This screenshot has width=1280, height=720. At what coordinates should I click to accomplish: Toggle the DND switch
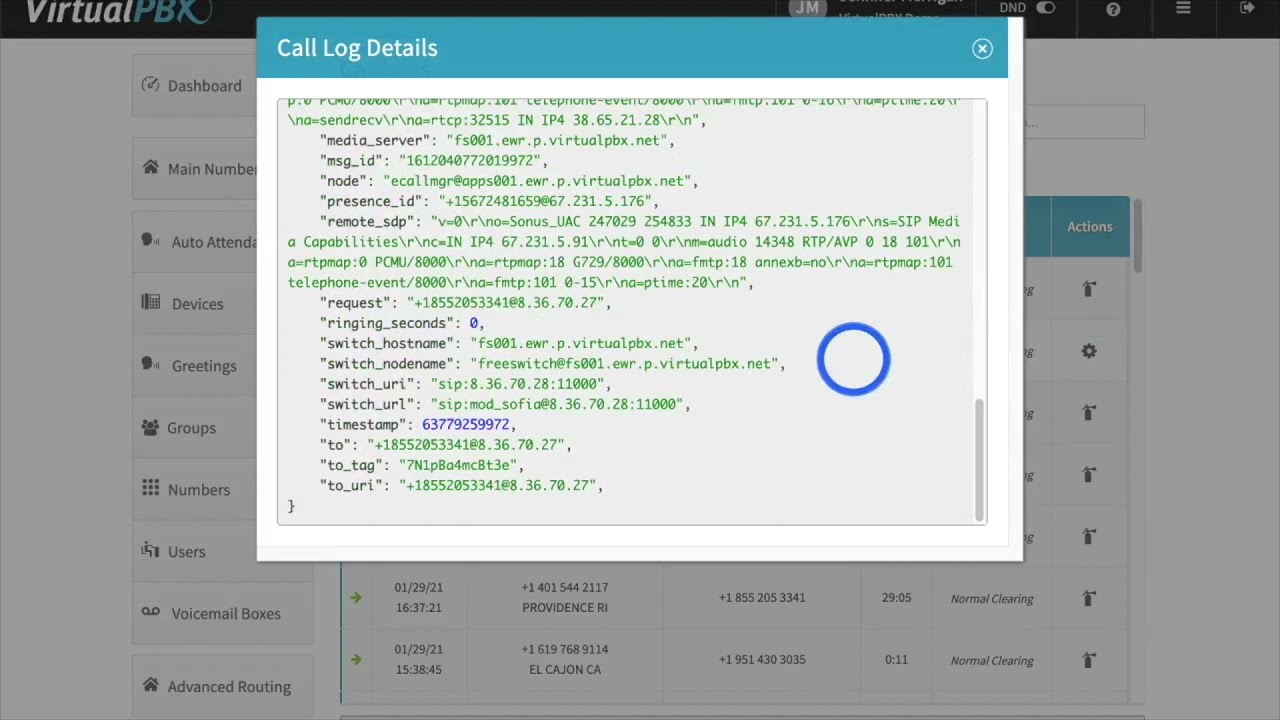[x=1045, y=8]
